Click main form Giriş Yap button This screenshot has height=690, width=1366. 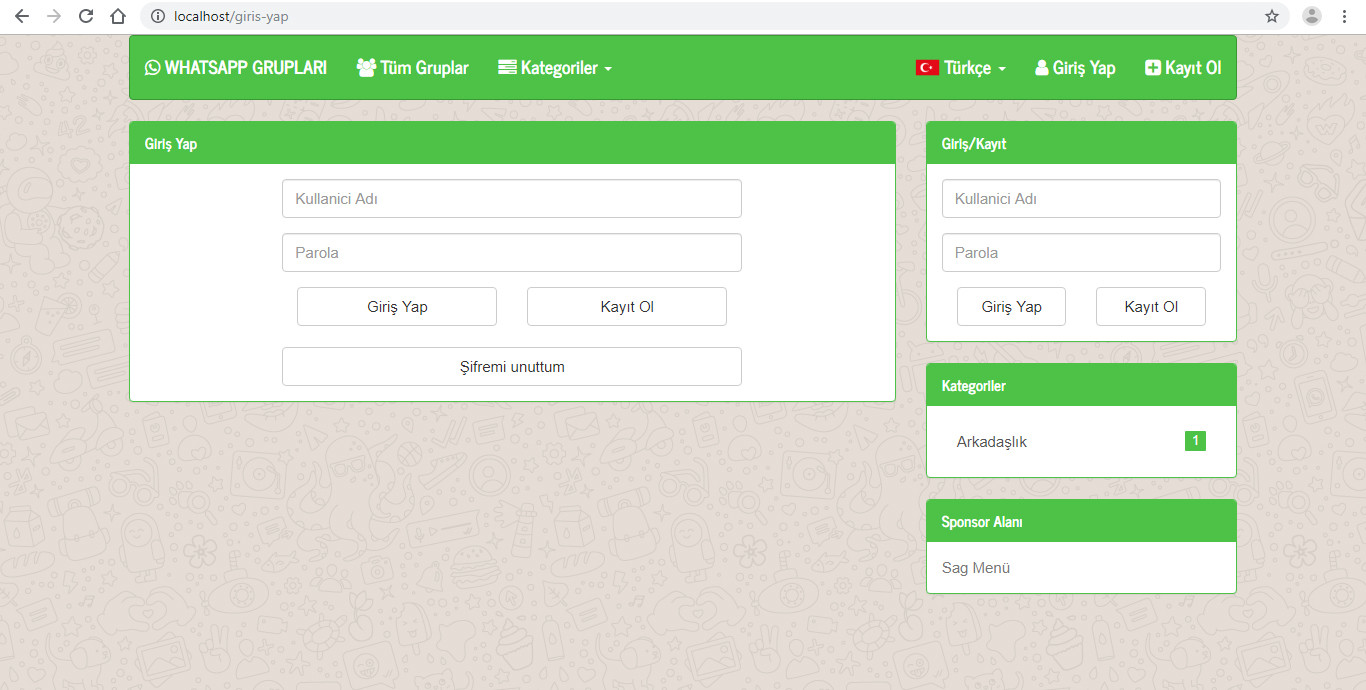[397, 307]
